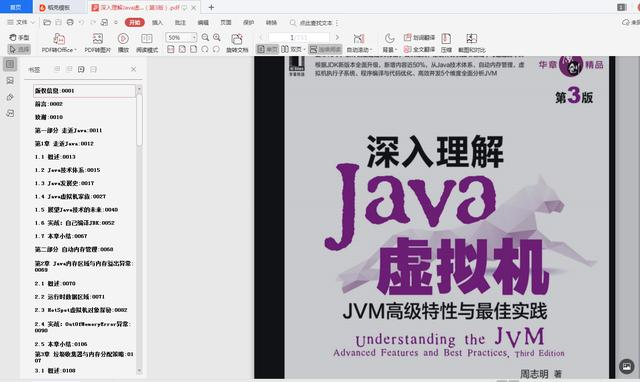The image size is (640, 382).
Task: Select the Hand (手型) tool
Action: pos(19,38)
